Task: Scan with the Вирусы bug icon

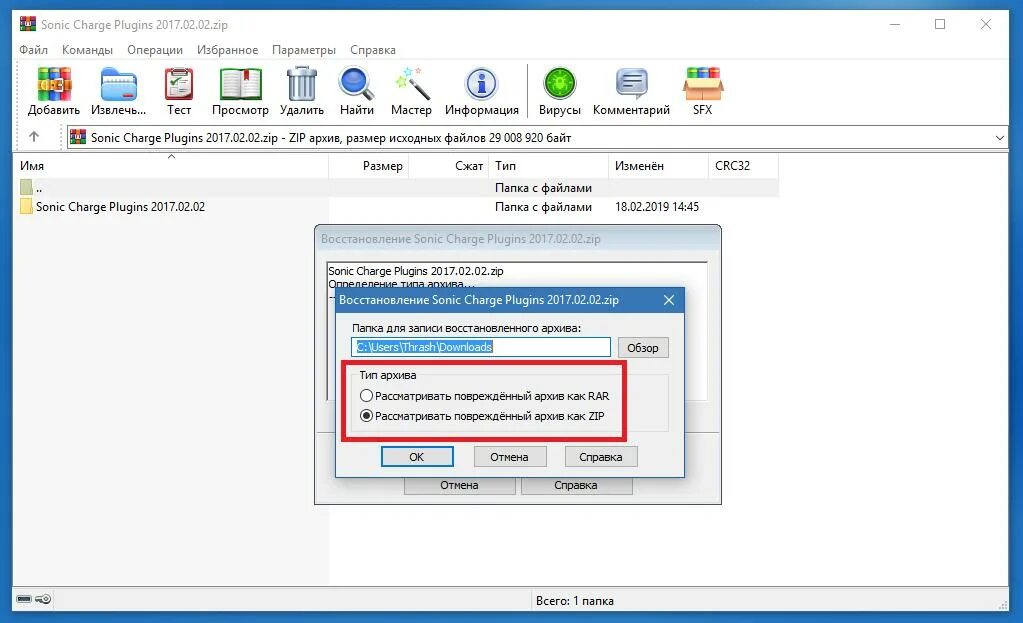Action: pyautogui.click(x=560, y=84)
